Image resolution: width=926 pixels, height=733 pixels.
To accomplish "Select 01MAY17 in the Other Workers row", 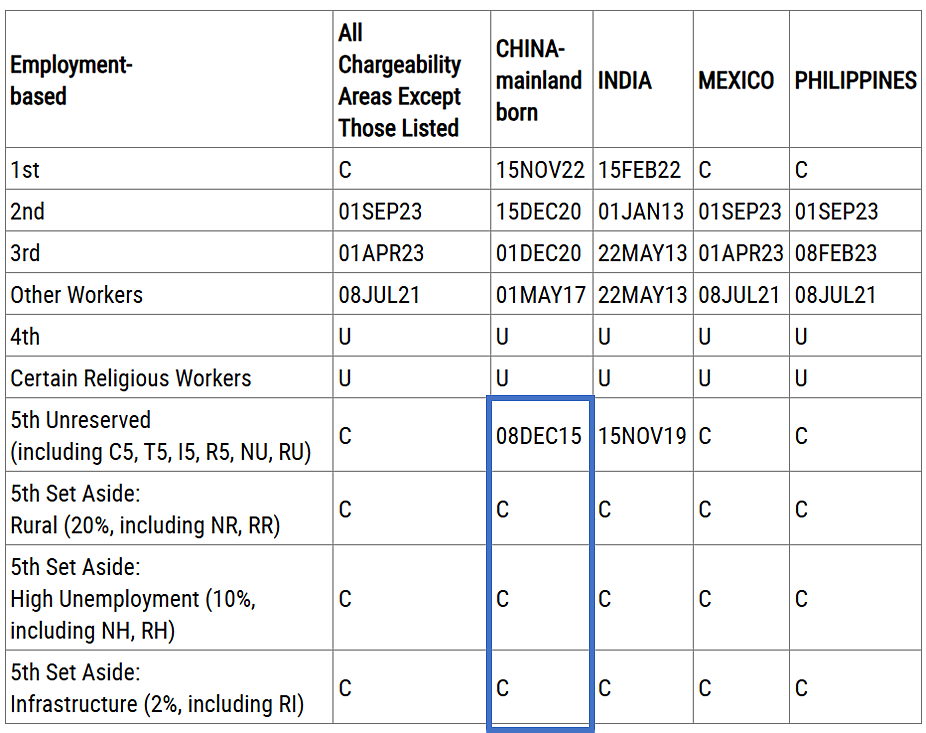I will [x=540, y=295].
